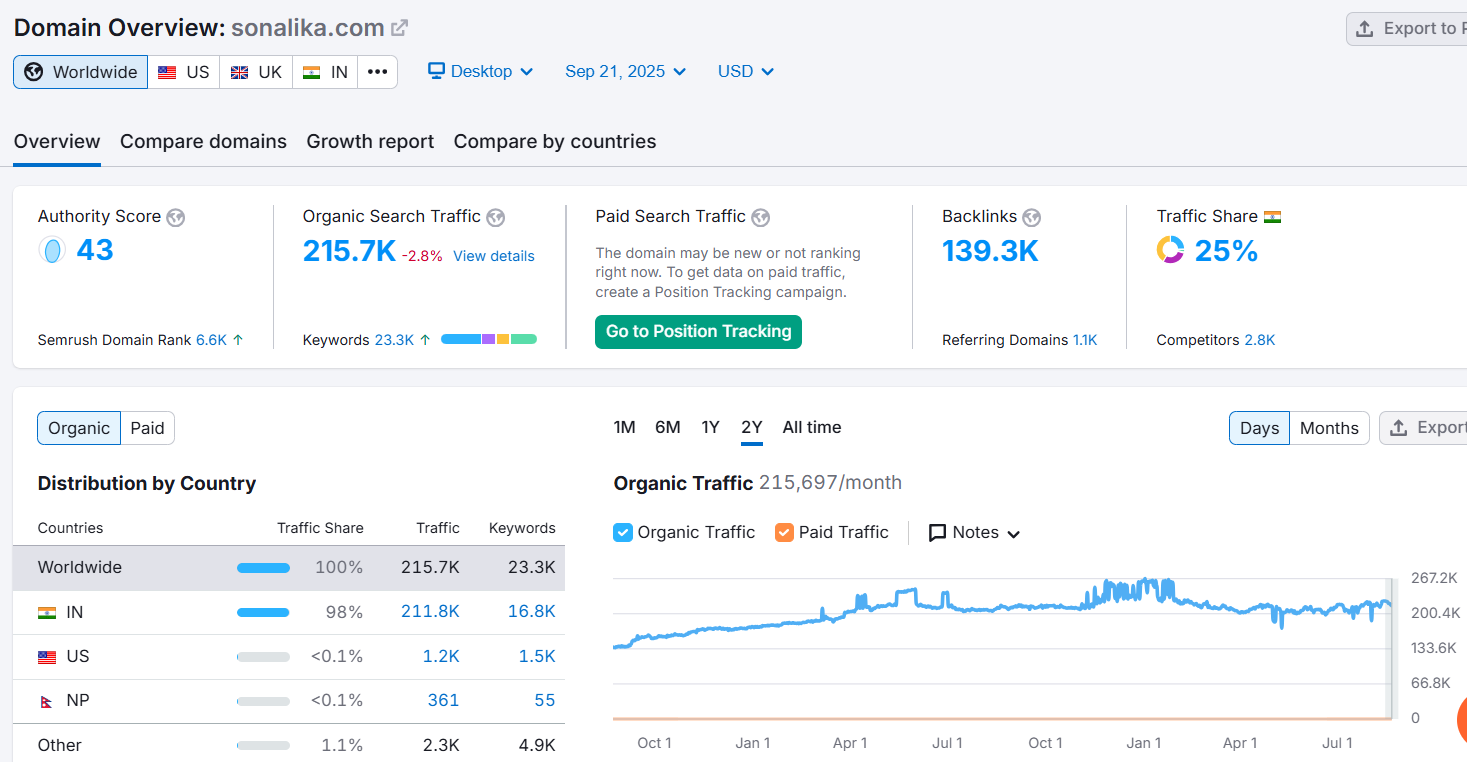
Task: Open the Compare domains tab
Action: [203, 141]
